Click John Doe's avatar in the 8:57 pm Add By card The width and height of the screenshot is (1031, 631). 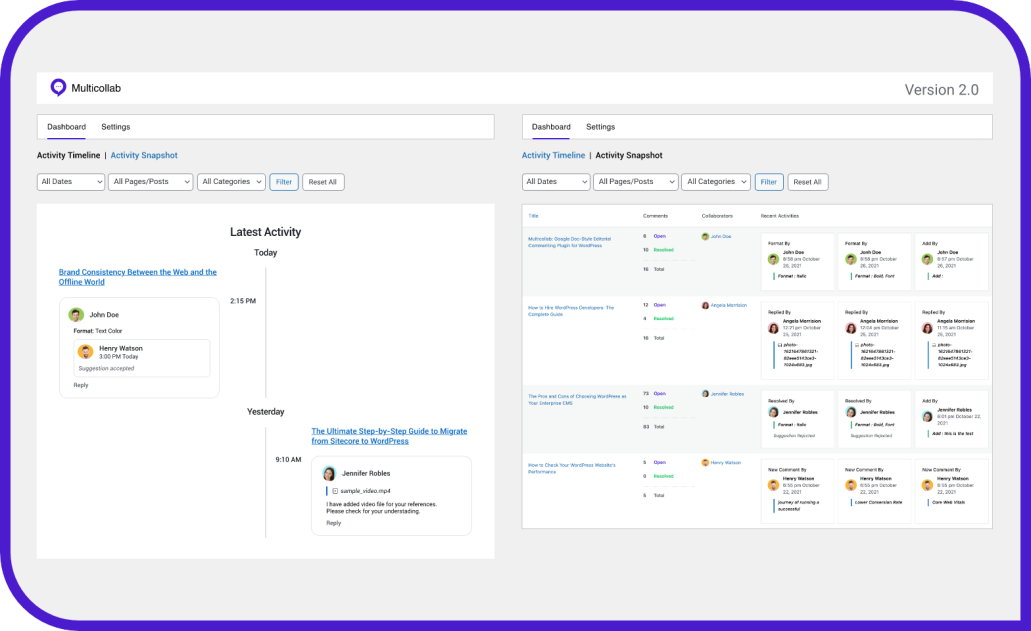pos(927,260)
